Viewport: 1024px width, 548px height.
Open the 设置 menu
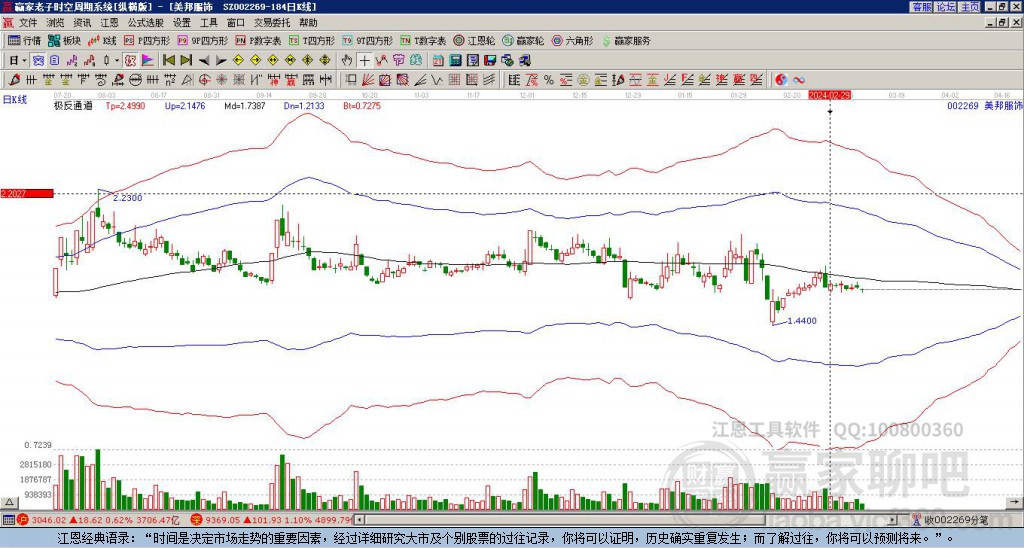182,23
